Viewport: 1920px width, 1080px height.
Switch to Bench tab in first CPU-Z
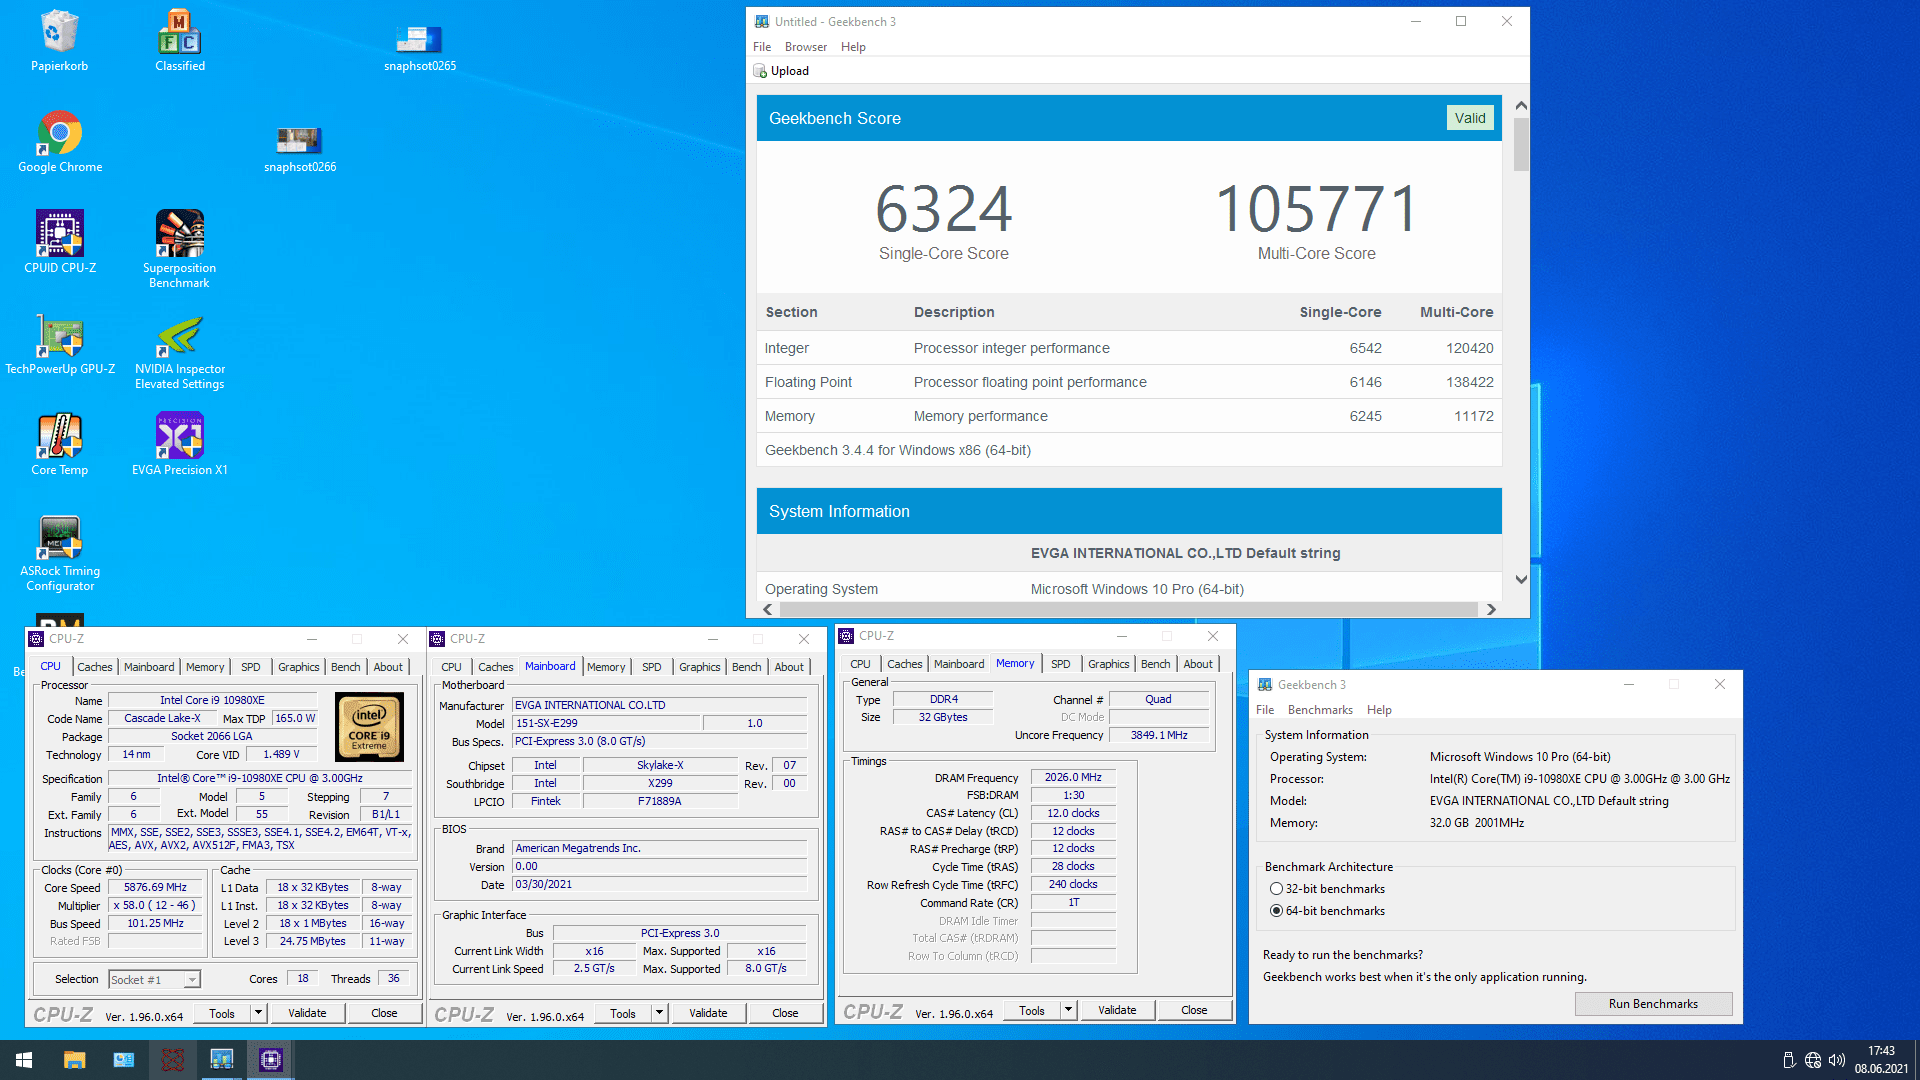(x=345, y=667)
